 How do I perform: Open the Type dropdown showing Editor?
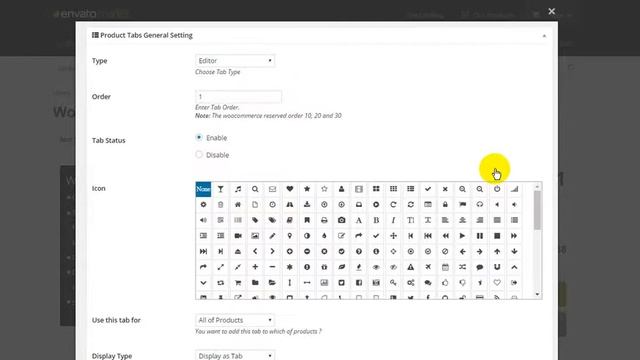point(235,60)
